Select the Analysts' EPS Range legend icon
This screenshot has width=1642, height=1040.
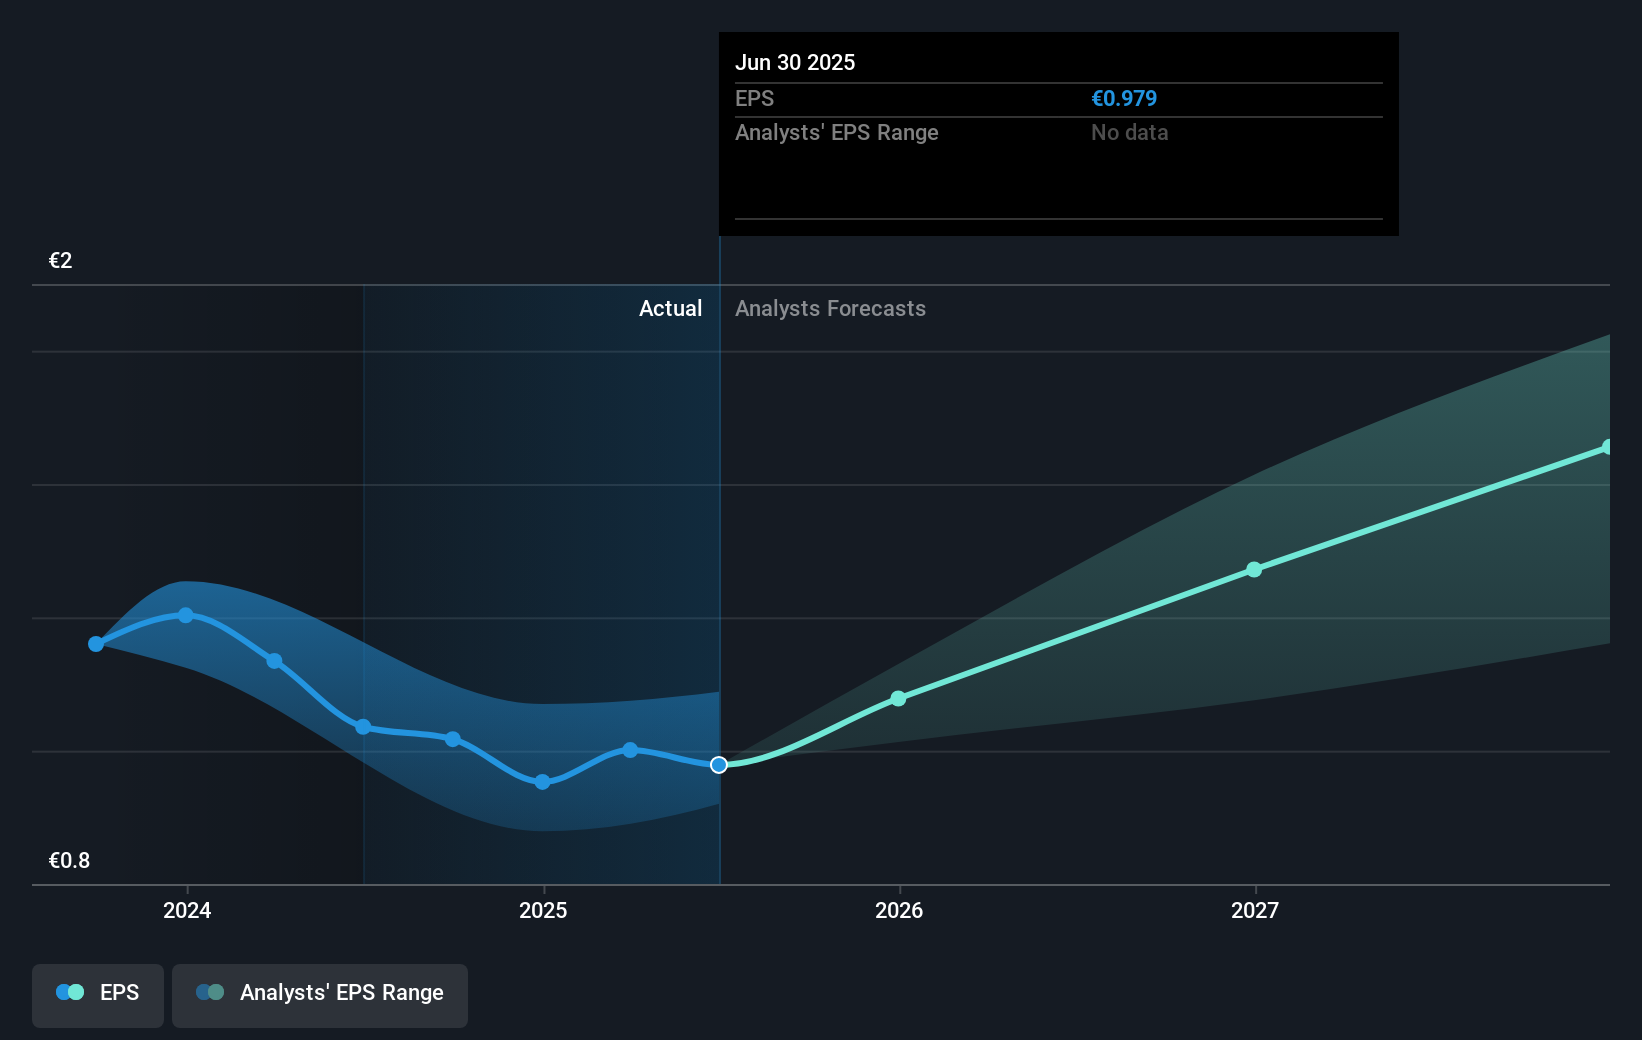210,992
